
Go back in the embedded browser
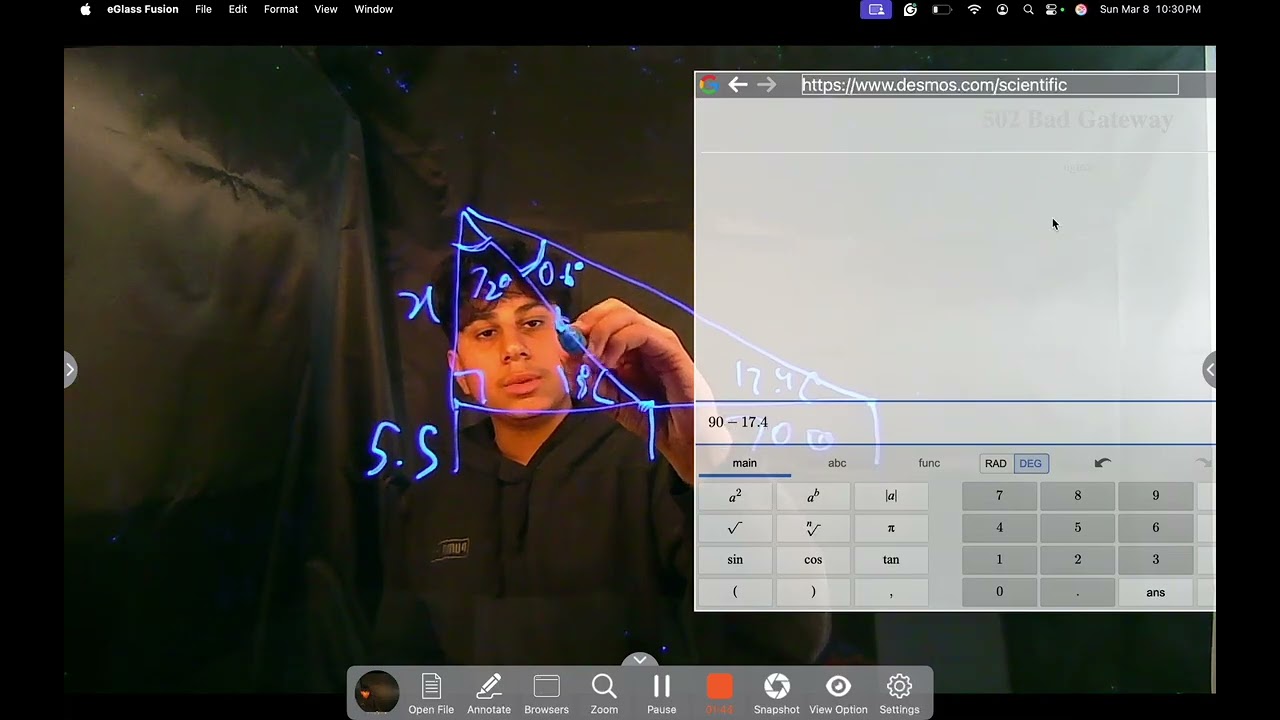tap(738, 85)
